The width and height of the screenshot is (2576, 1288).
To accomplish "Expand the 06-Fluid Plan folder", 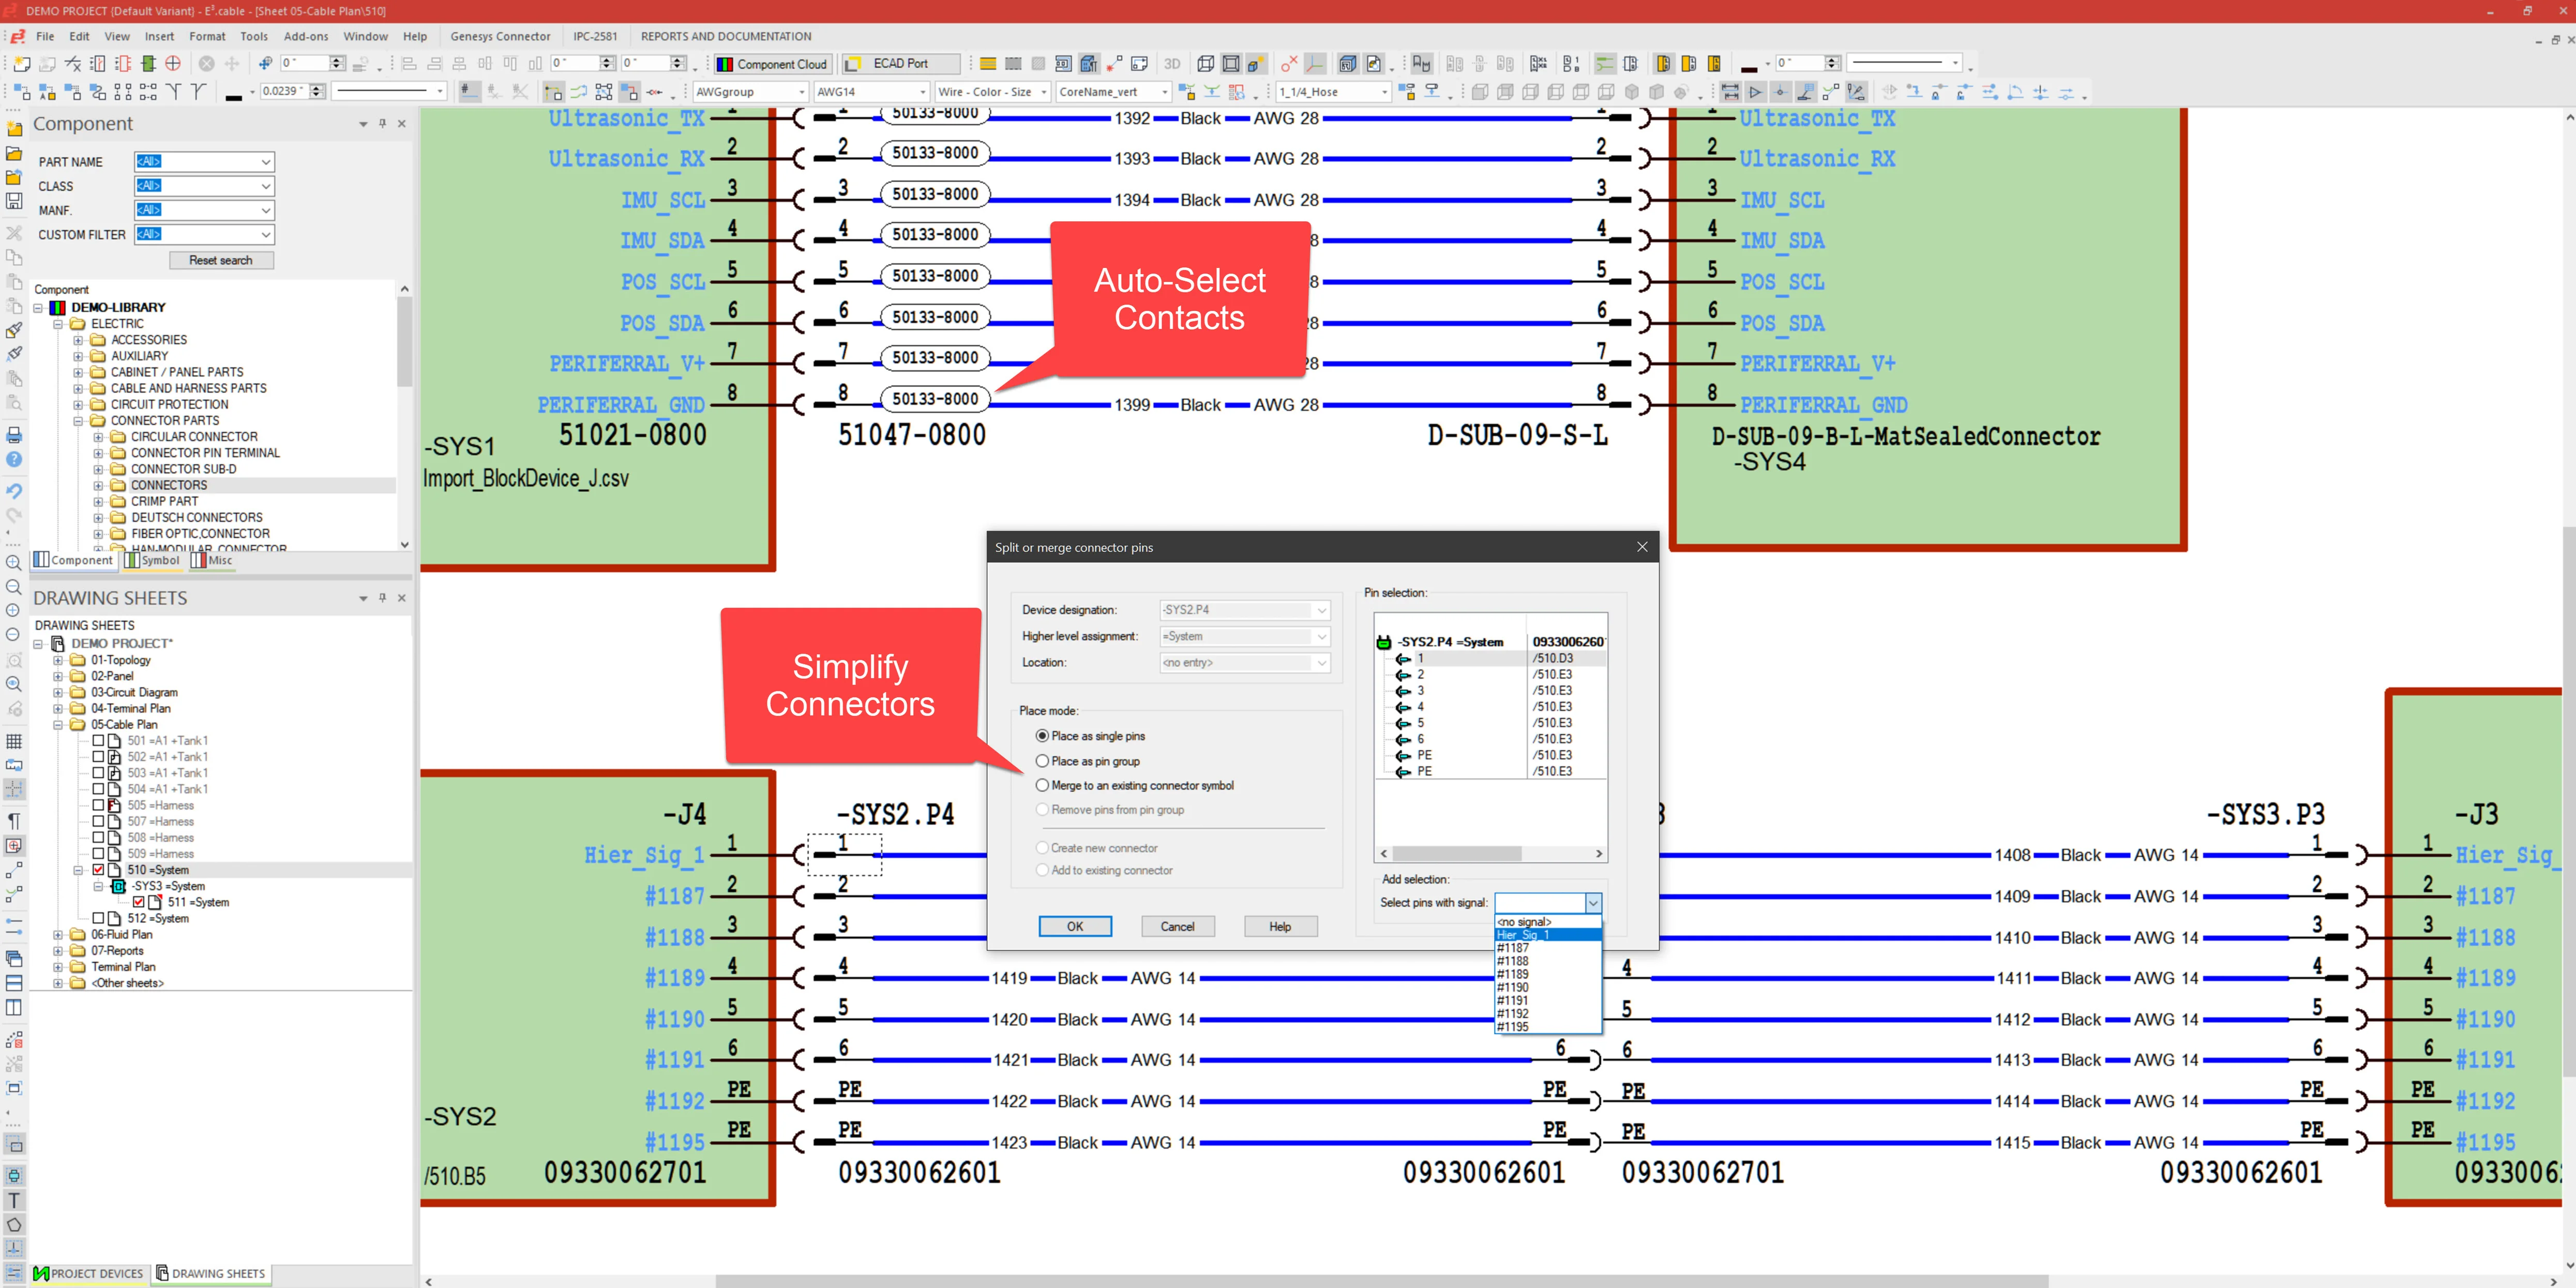I will click(58, 934).
